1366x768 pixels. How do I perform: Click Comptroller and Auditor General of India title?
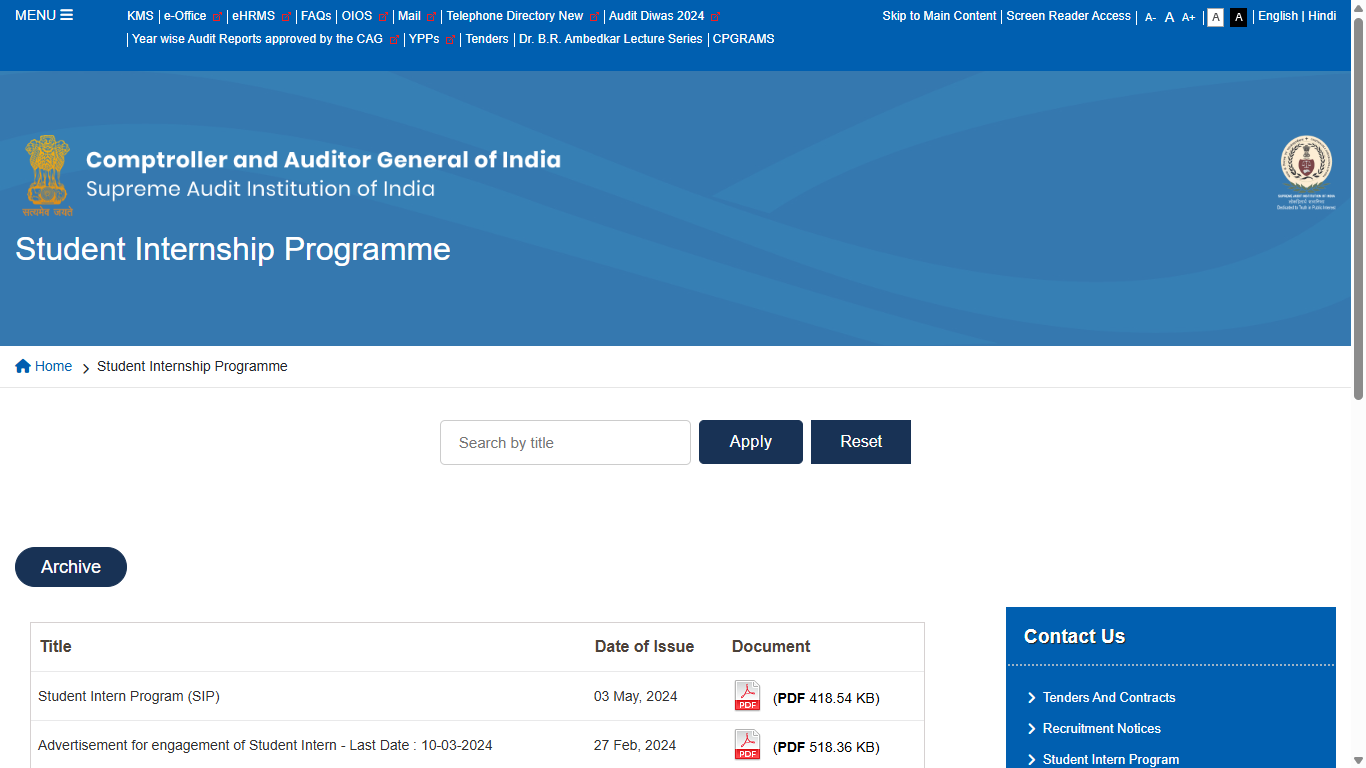[x=323, y=160]
